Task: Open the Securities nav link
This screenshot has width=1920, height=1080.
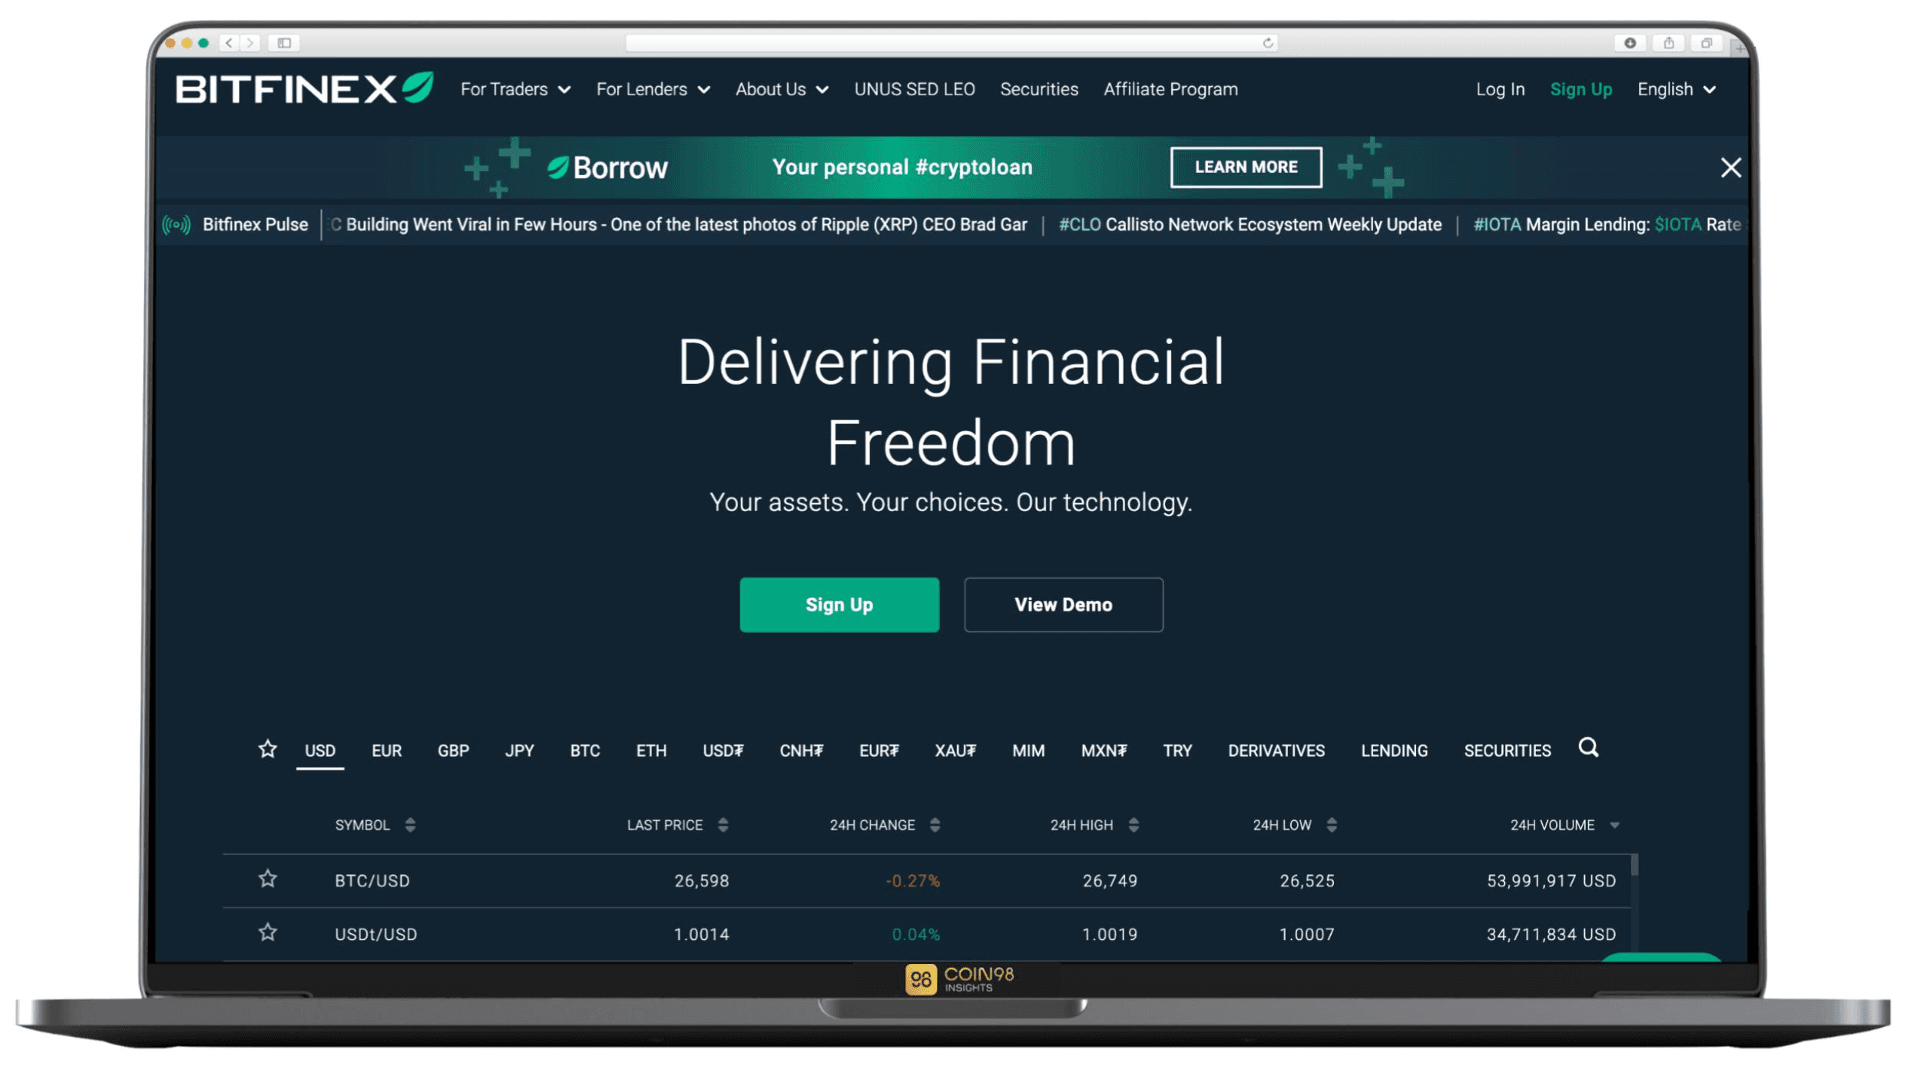Action: click(x=1039, y=89)
